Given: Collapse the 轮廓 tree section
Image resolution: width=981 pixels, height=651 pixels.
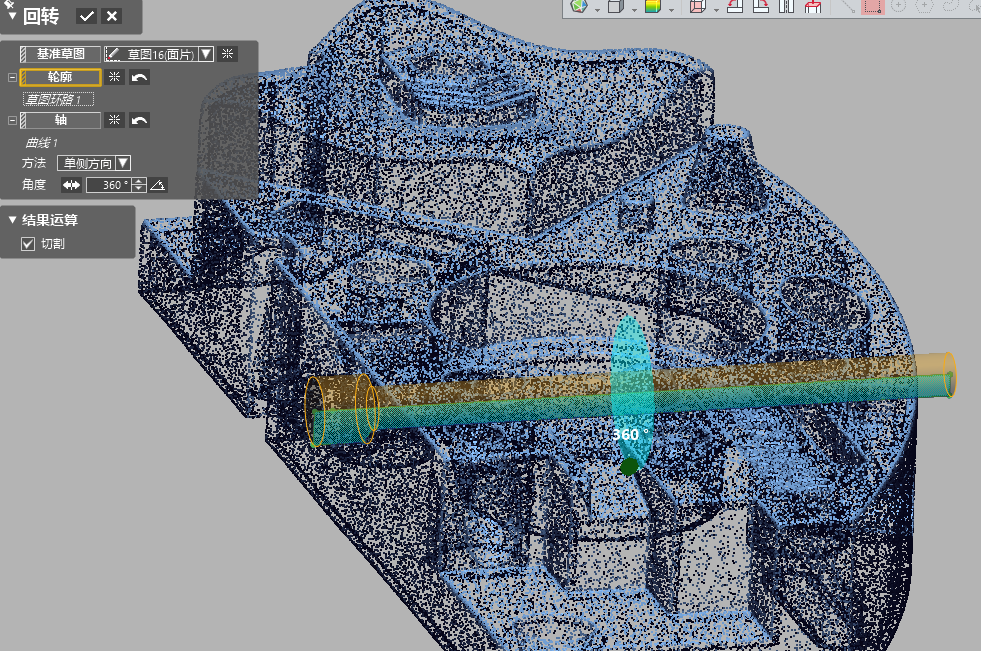Looking at the screenshot, I should pos(11,77).
